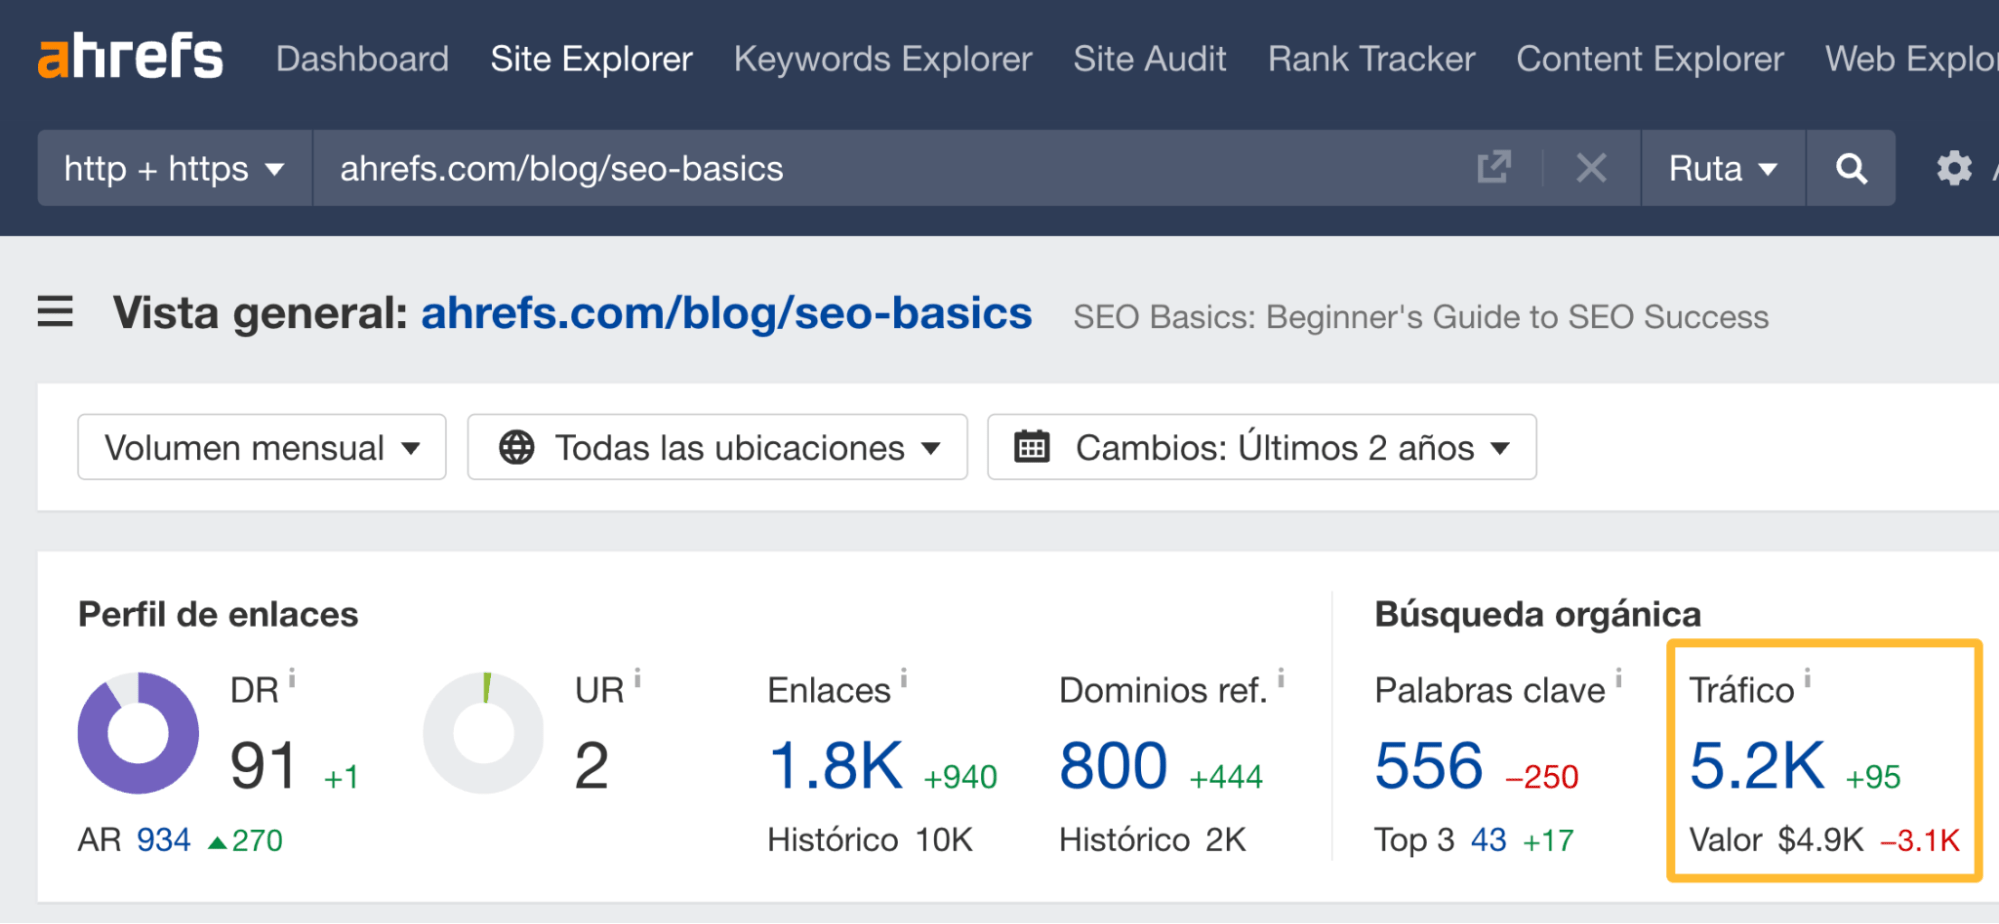Open settings via the gear icon
The width and height of the screenshot is (1999, 924).
point(1953,168)
